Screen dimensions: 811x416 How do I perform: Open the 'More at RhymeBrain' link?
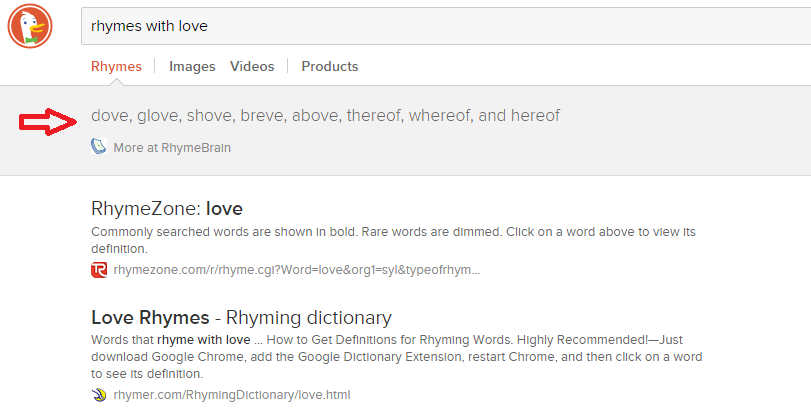(x=172, y=147)
